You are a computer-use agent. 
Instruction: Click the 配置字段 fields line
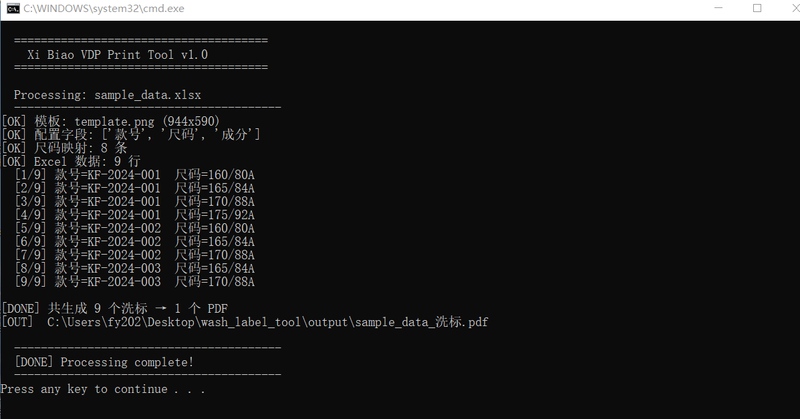(131, 135)
